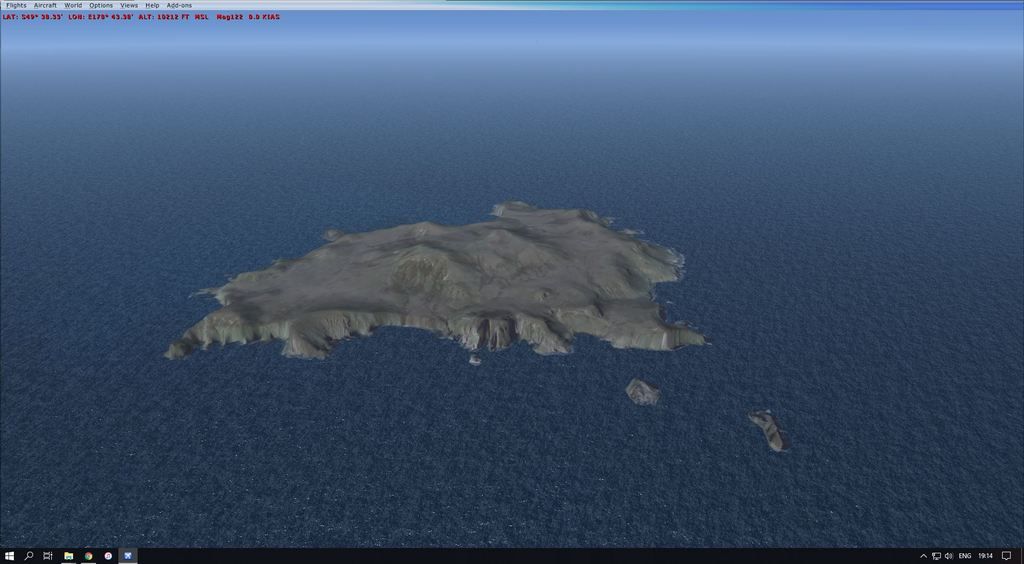Switch the ENG input language indicator

pyautogui.click(x=965, y=556)
